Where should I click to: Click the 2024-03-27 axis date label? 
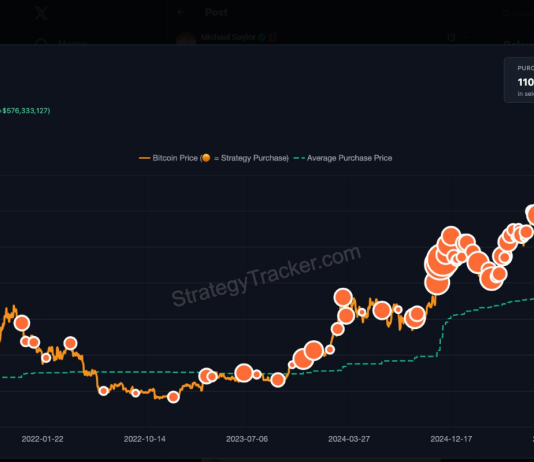pos(349,439)
